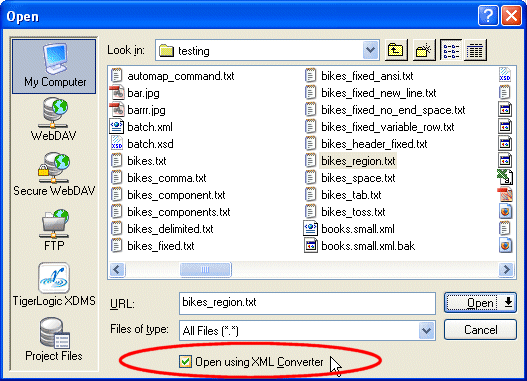Image resolution: width=527 pixels, height=381 pixels.
Task: Expand the Look in folder dropdown
Action: tap(370, 50)
